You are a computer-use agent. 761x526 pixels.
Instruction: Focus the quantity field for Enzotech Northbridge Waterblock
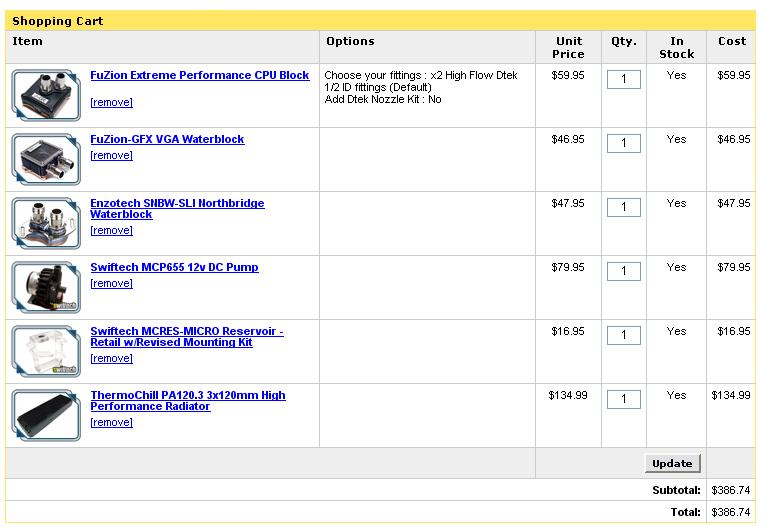(x=624, y=207)
